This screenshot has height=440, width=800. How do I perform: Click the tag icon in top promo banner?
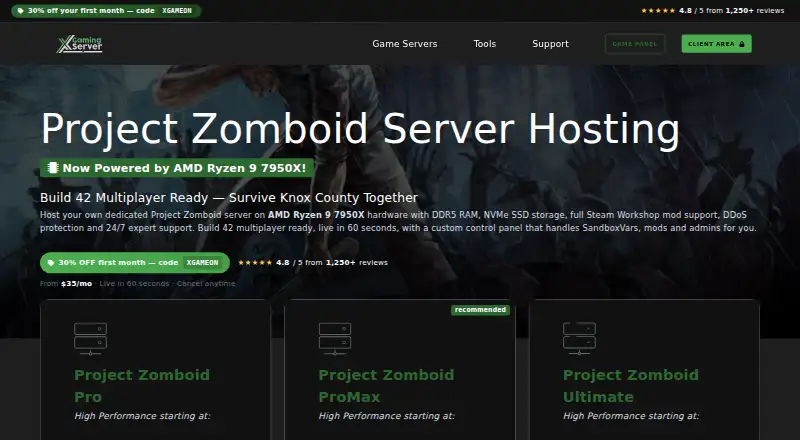pyautogui.click(x=20, y=11)
